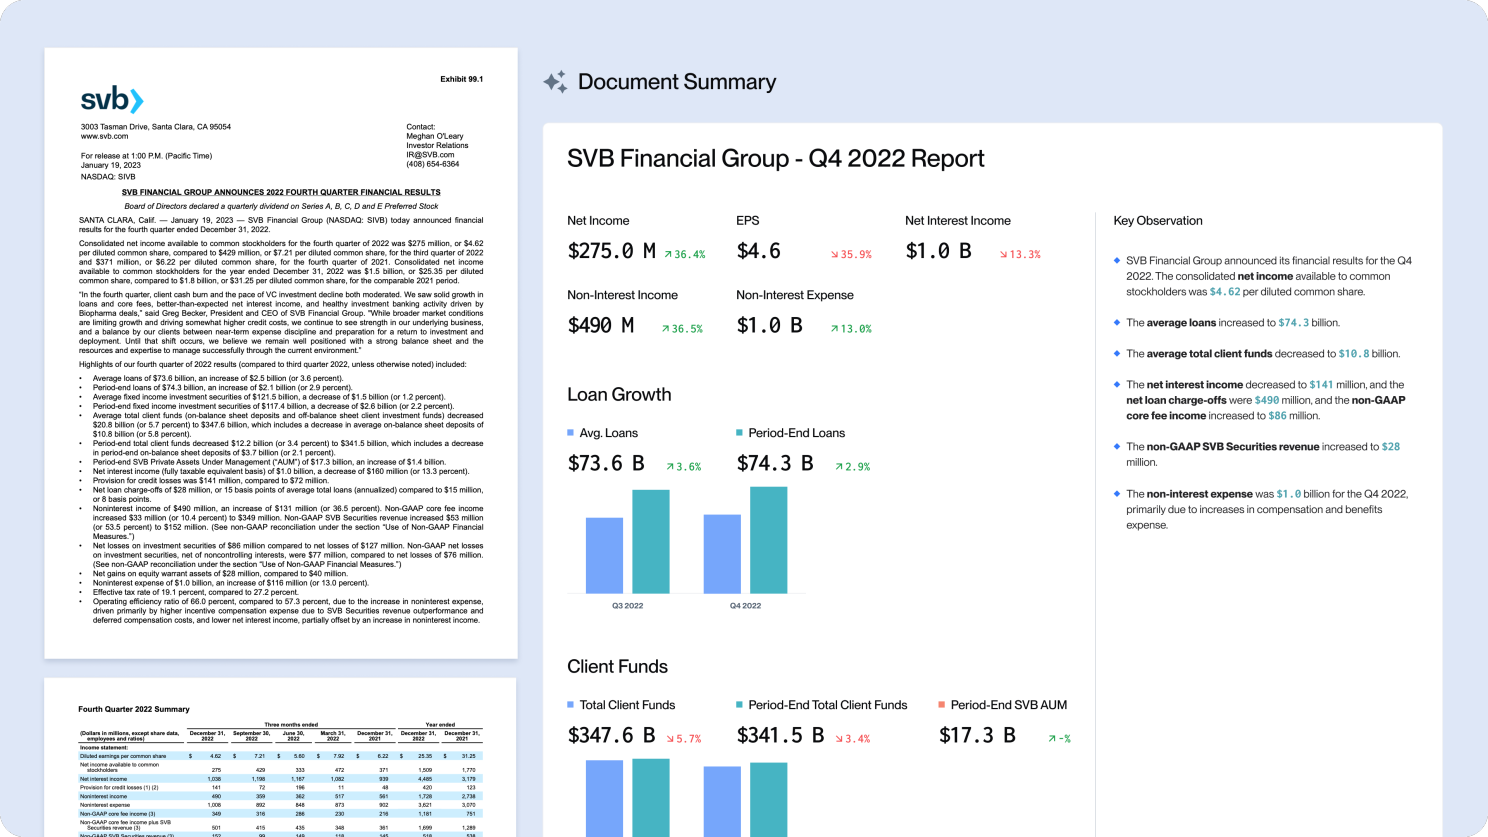
Task: Click the up-arrow -% indicator for SVB AUM
Action: pos(1059,738)
